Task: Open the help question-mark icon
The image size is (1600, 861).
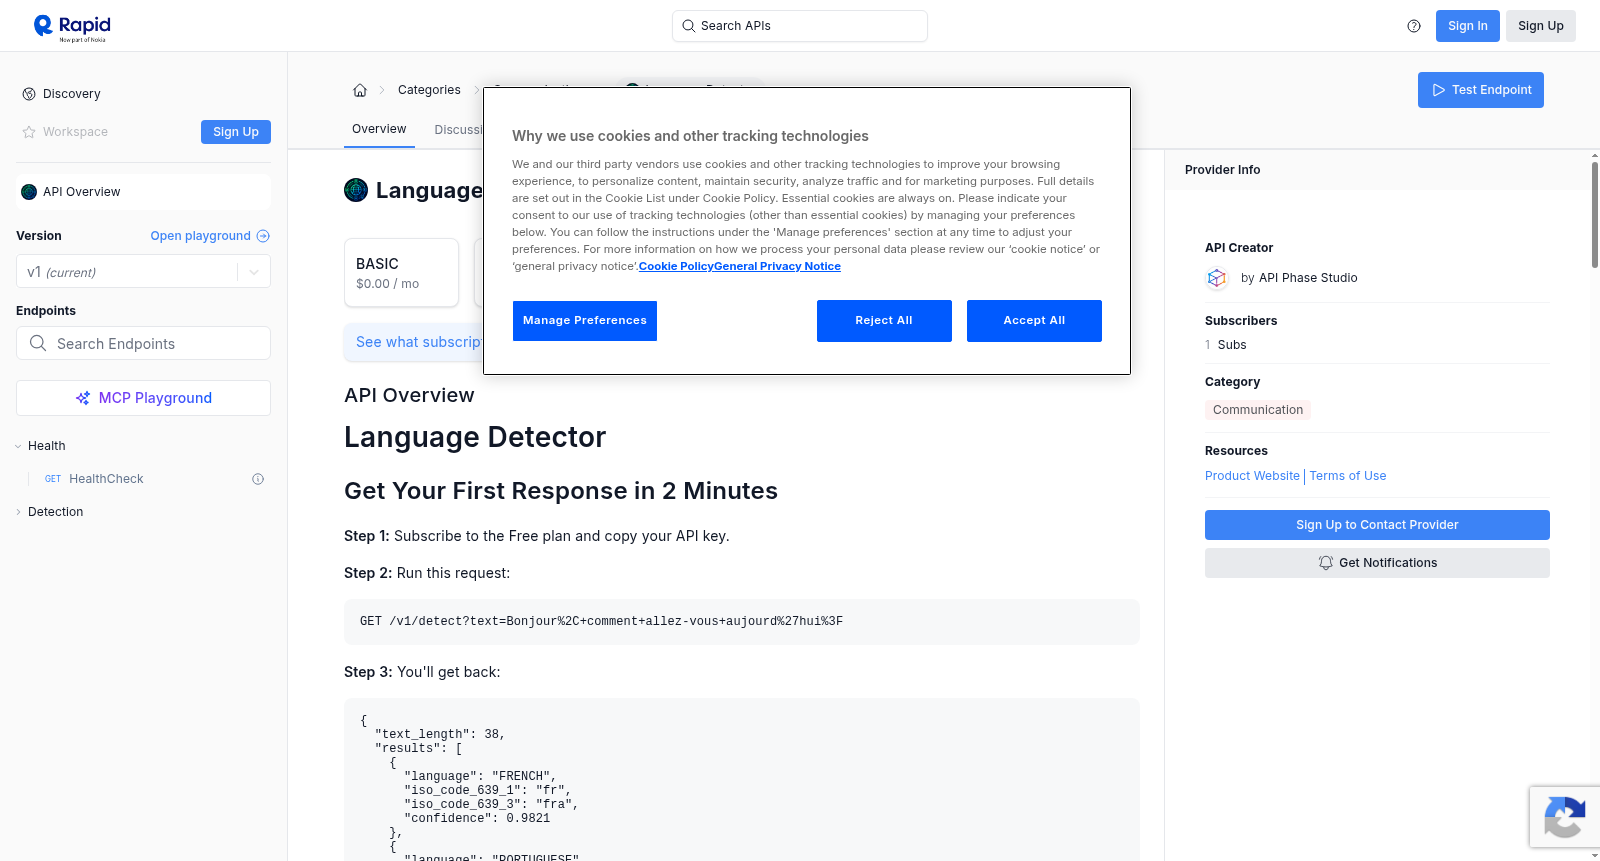Action: click(1414, 26)
